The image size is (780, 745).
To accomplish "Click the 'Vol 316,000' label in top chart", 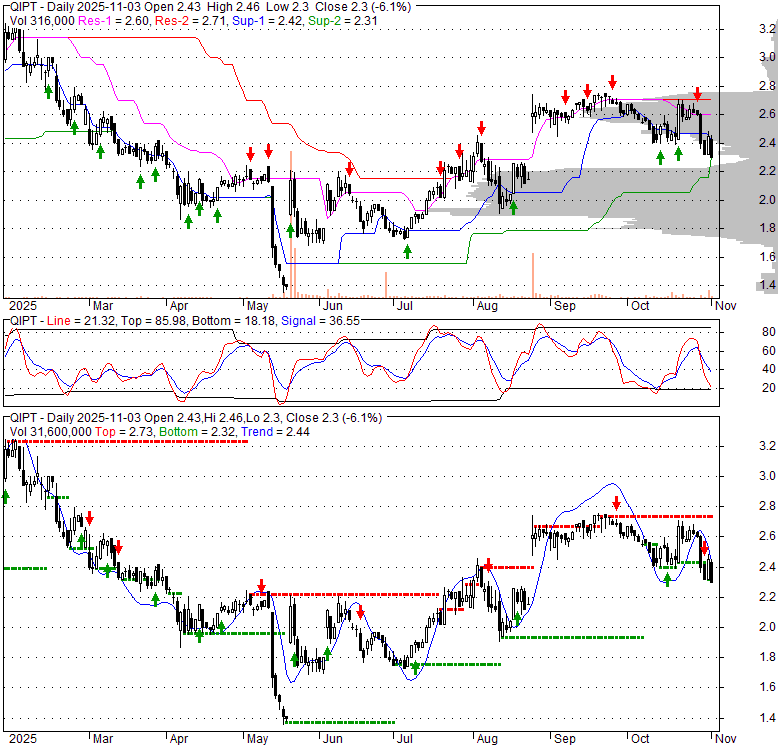I will pos(42,21).
